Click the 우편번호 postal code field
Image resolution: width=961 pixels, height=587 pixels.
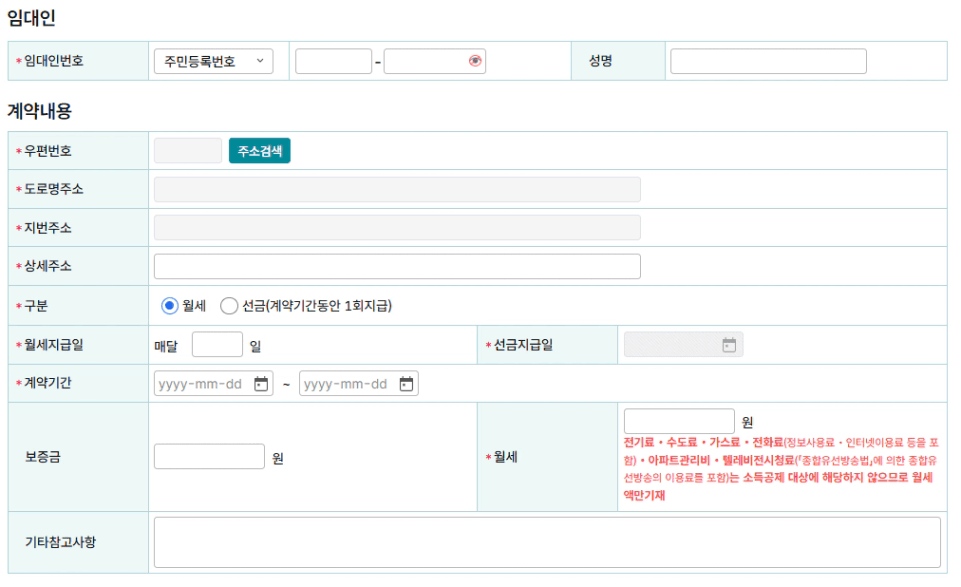pos(188,151)
